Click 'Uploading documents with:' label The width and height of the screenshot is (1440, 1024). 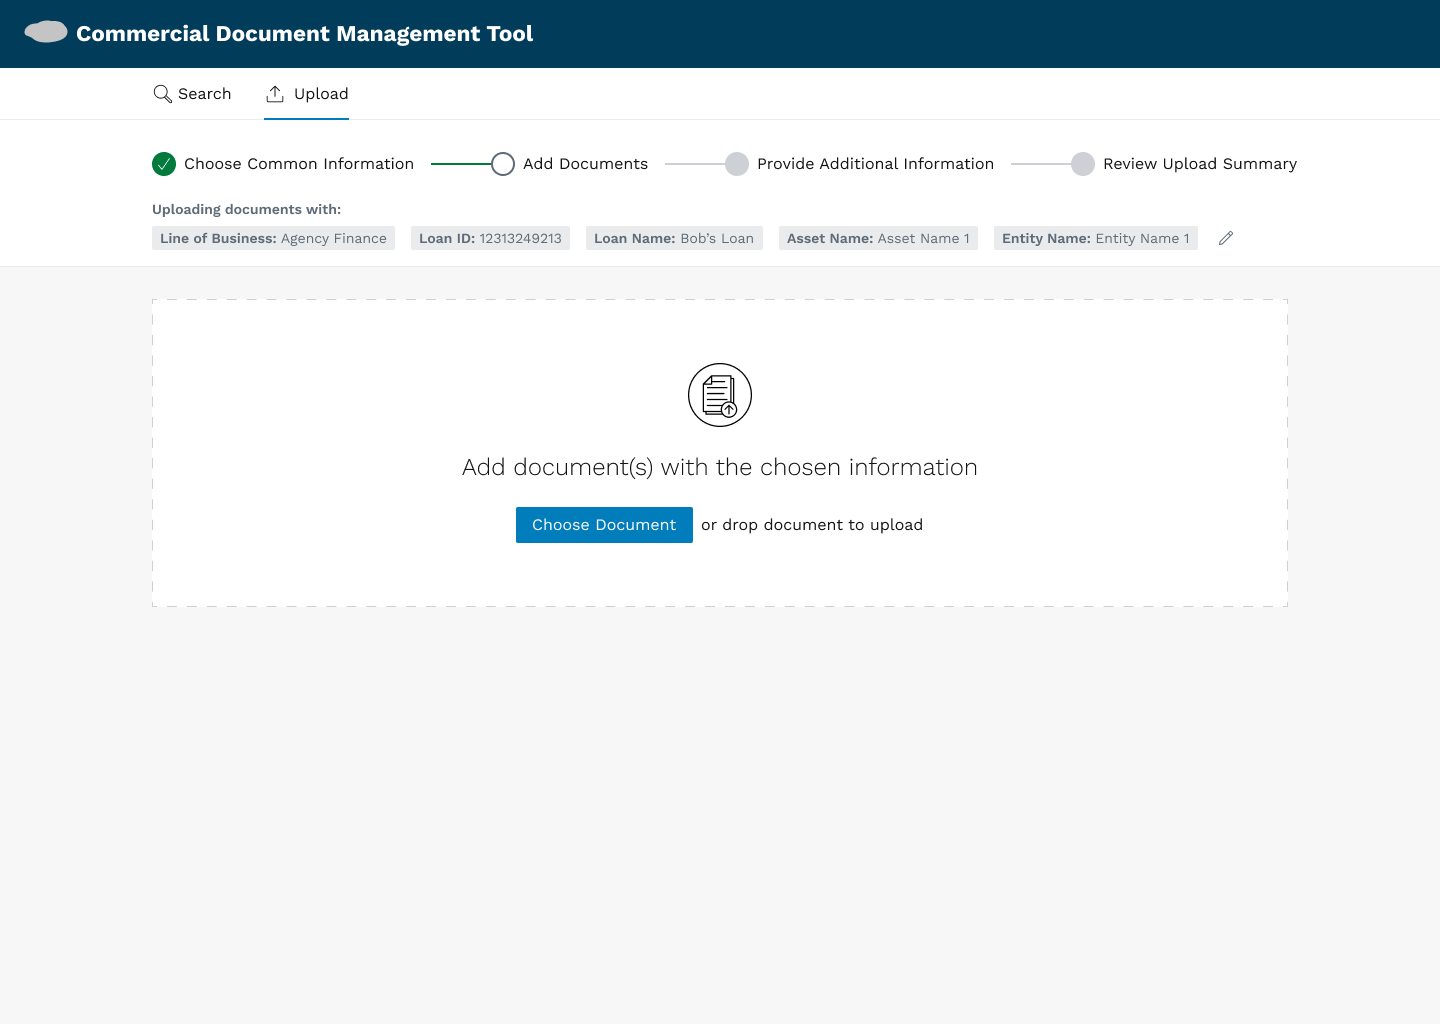coord(246,209)
